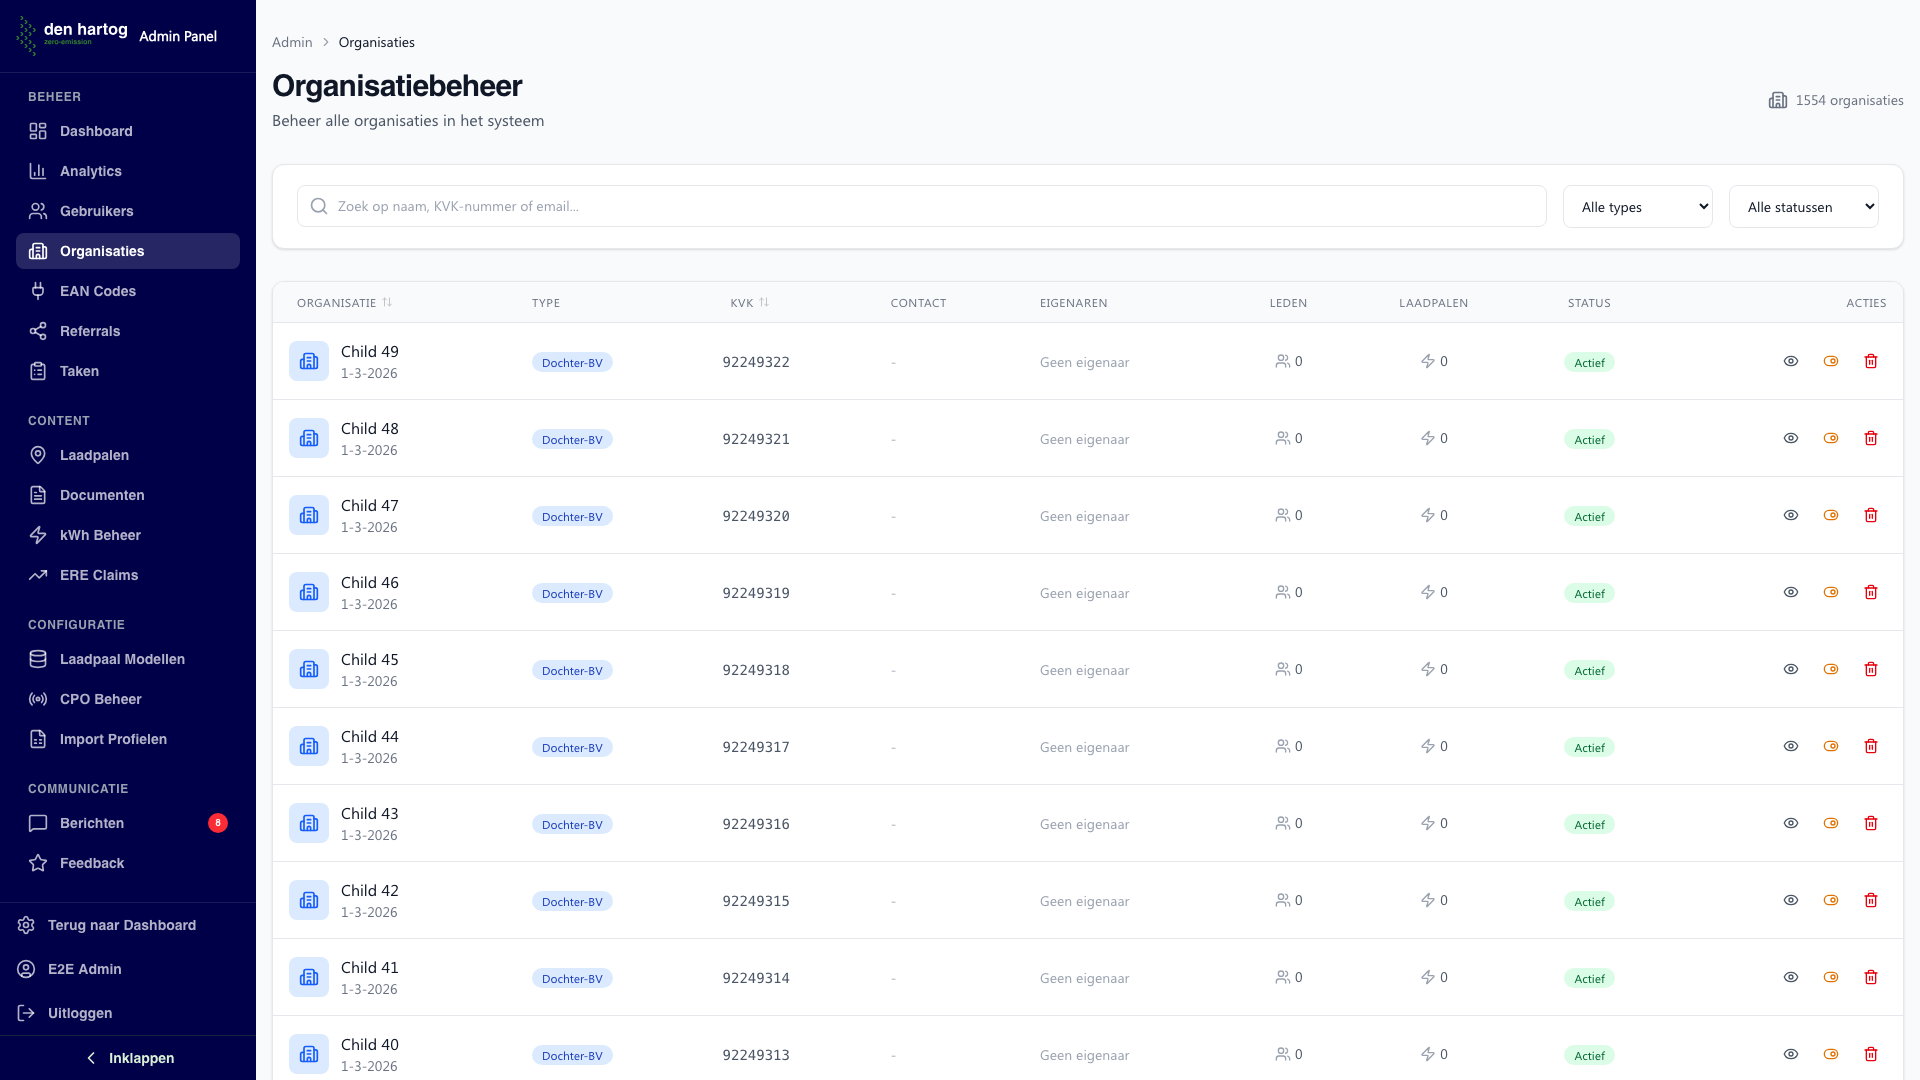View details via the eye icon for Child 48
The width and height of the screenshot is (1920, 1080).
click(x=1790, y=438)
